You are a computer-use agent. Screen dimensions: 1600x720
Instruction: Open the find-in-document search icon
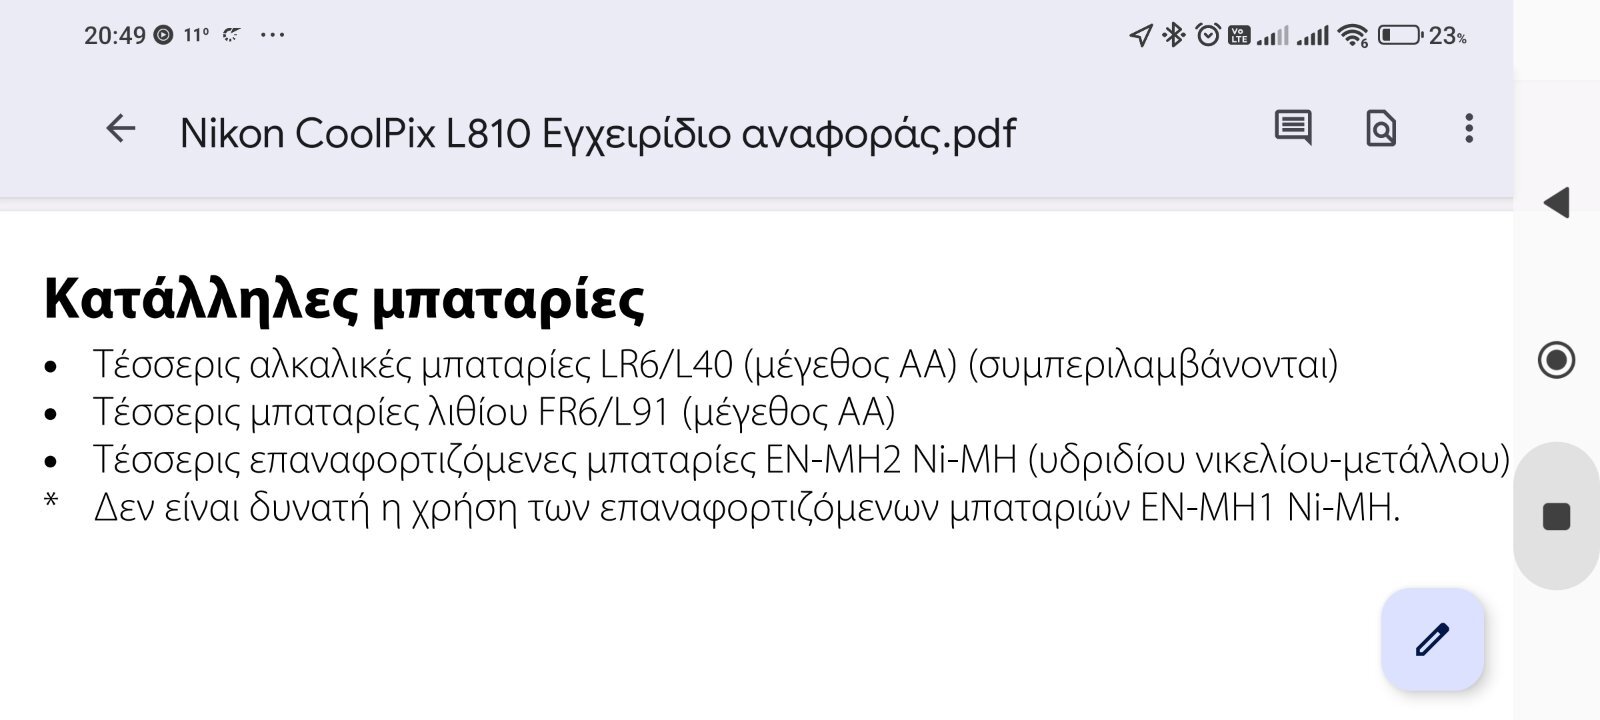tap(1381, 129)
